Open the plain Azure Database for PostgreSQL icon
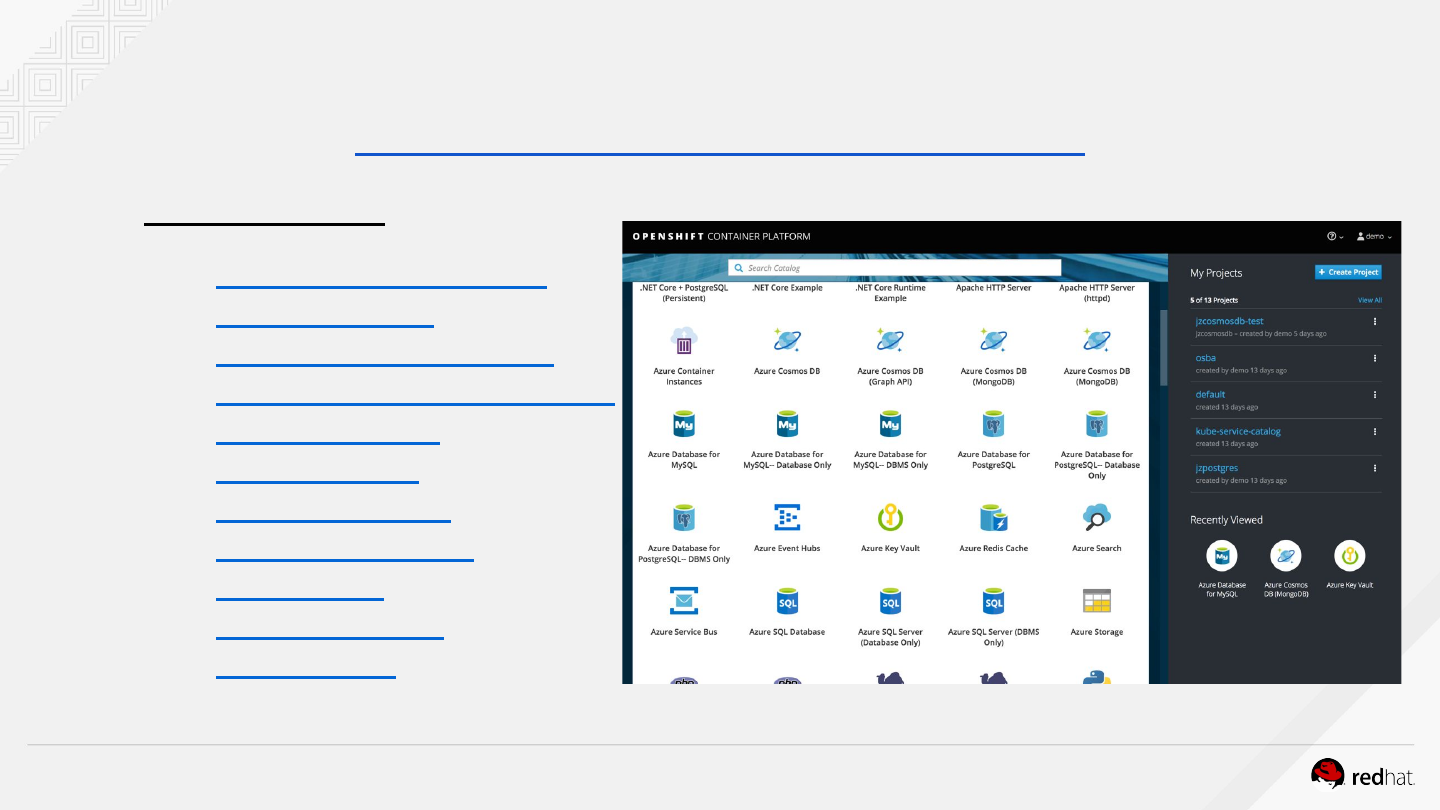 993,424
